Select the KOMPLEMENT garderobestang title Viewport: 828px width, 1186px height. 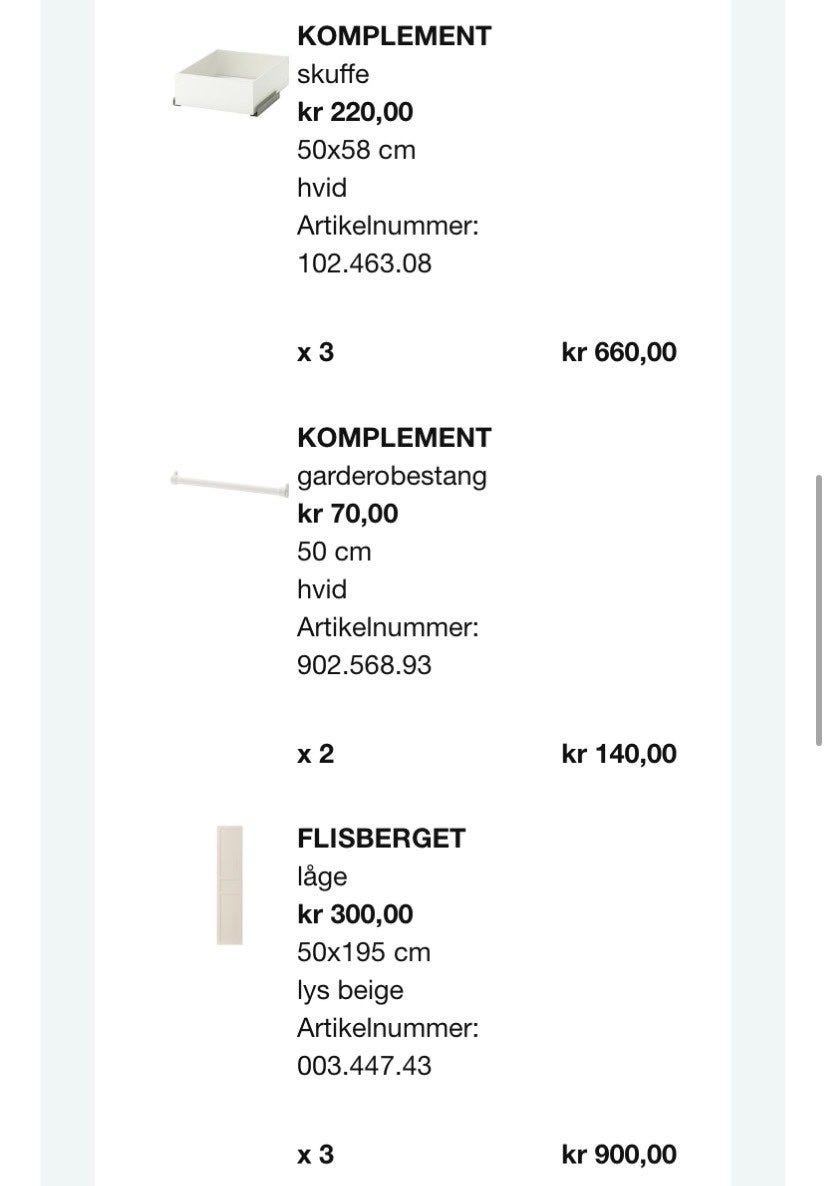click(x=394, y=437)
